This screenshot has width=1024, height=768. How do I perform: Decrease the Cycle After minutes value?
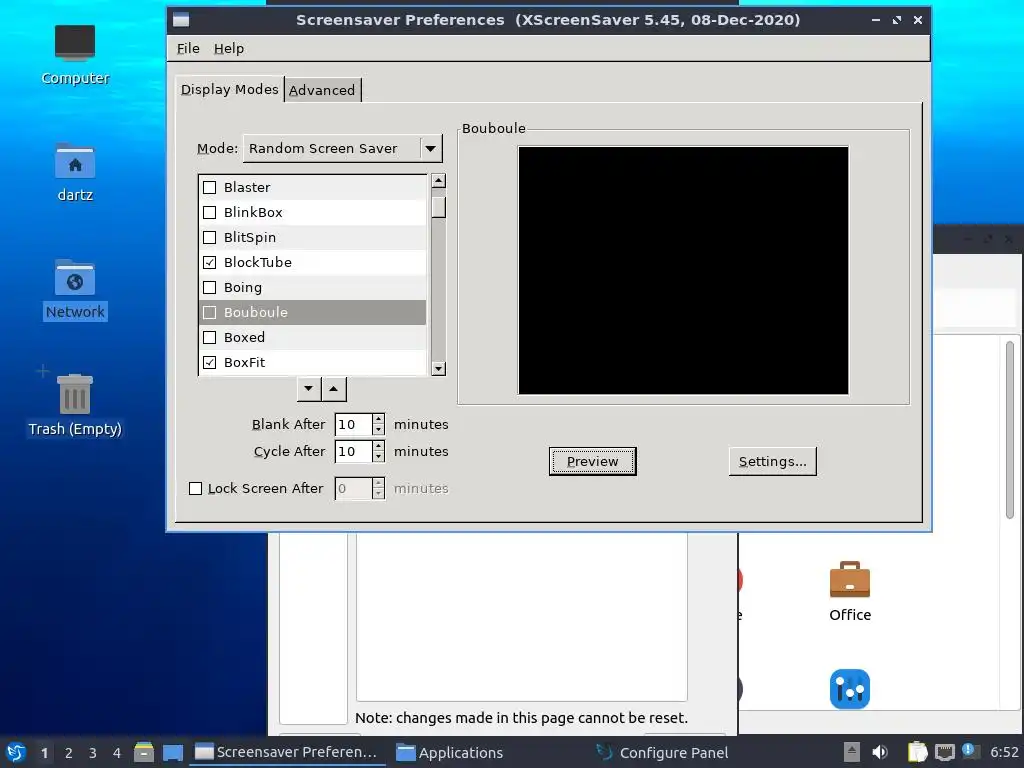(x=378, y=456)
